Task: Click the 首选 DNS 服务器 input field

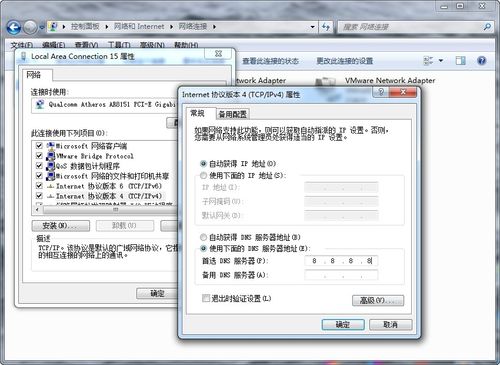Action: (x=341, y=261)
